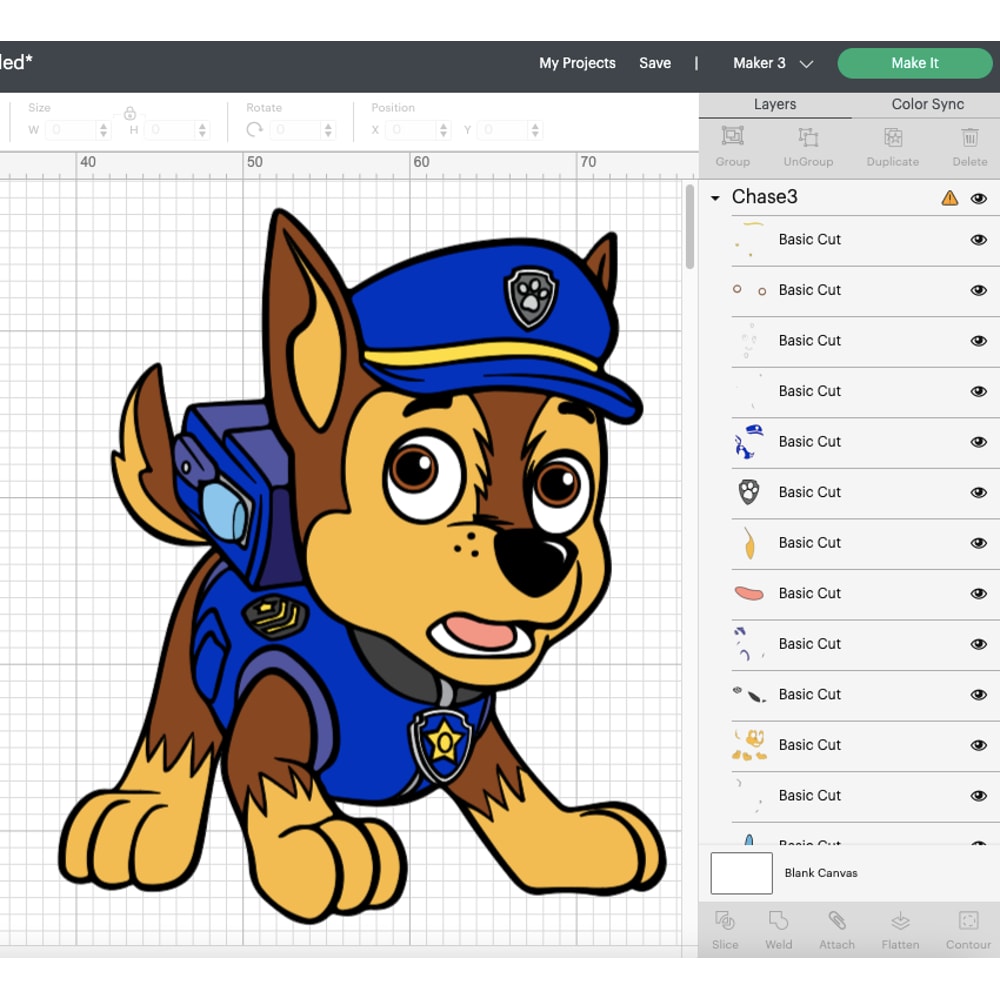This screenshot has height=1000, width=1000.
Task: Click the Duplicate icon in Layers panel
Action: (x=892, y=146)
